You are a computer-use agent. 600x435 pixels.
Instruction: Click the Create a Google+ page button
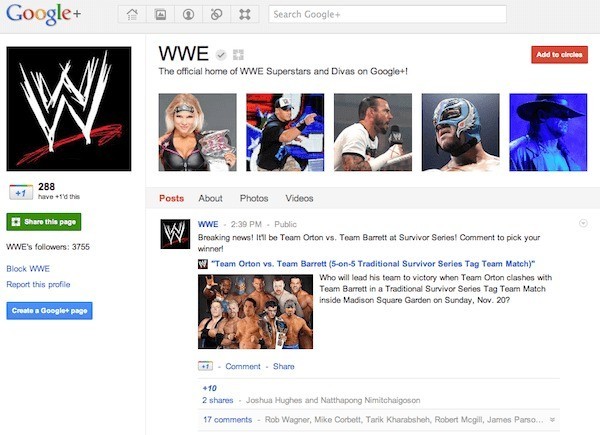coord(49,311)
